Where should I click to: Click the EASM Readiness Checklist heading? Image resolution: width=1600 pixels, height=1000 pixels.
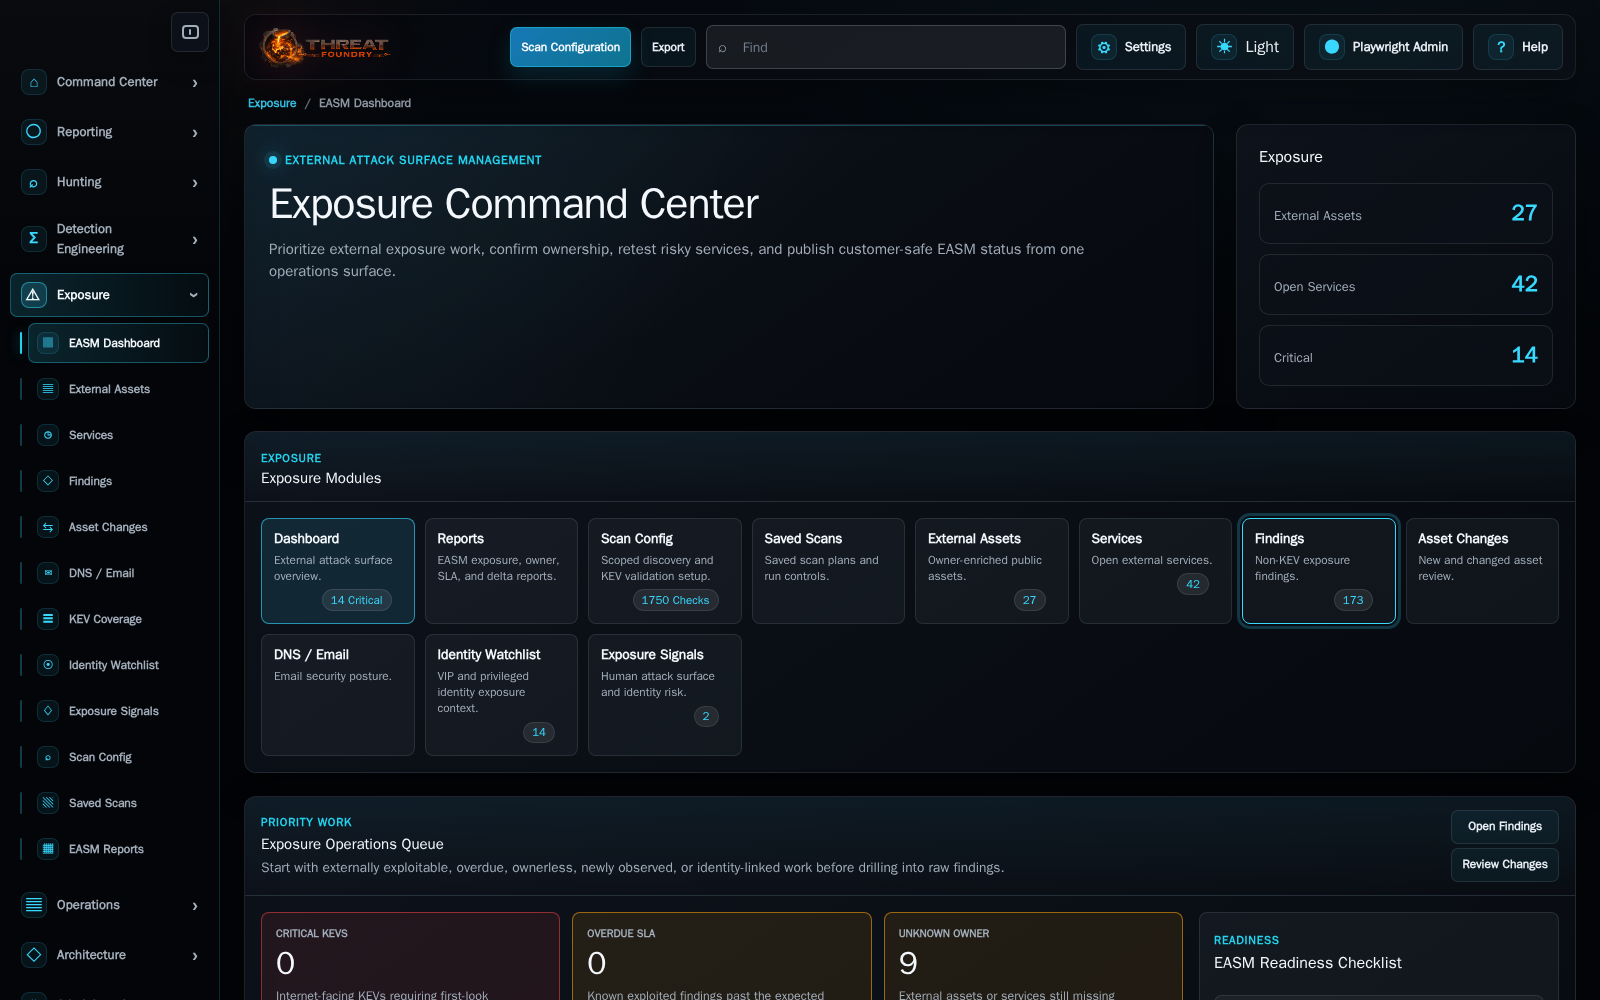(x=1308, y=963)
